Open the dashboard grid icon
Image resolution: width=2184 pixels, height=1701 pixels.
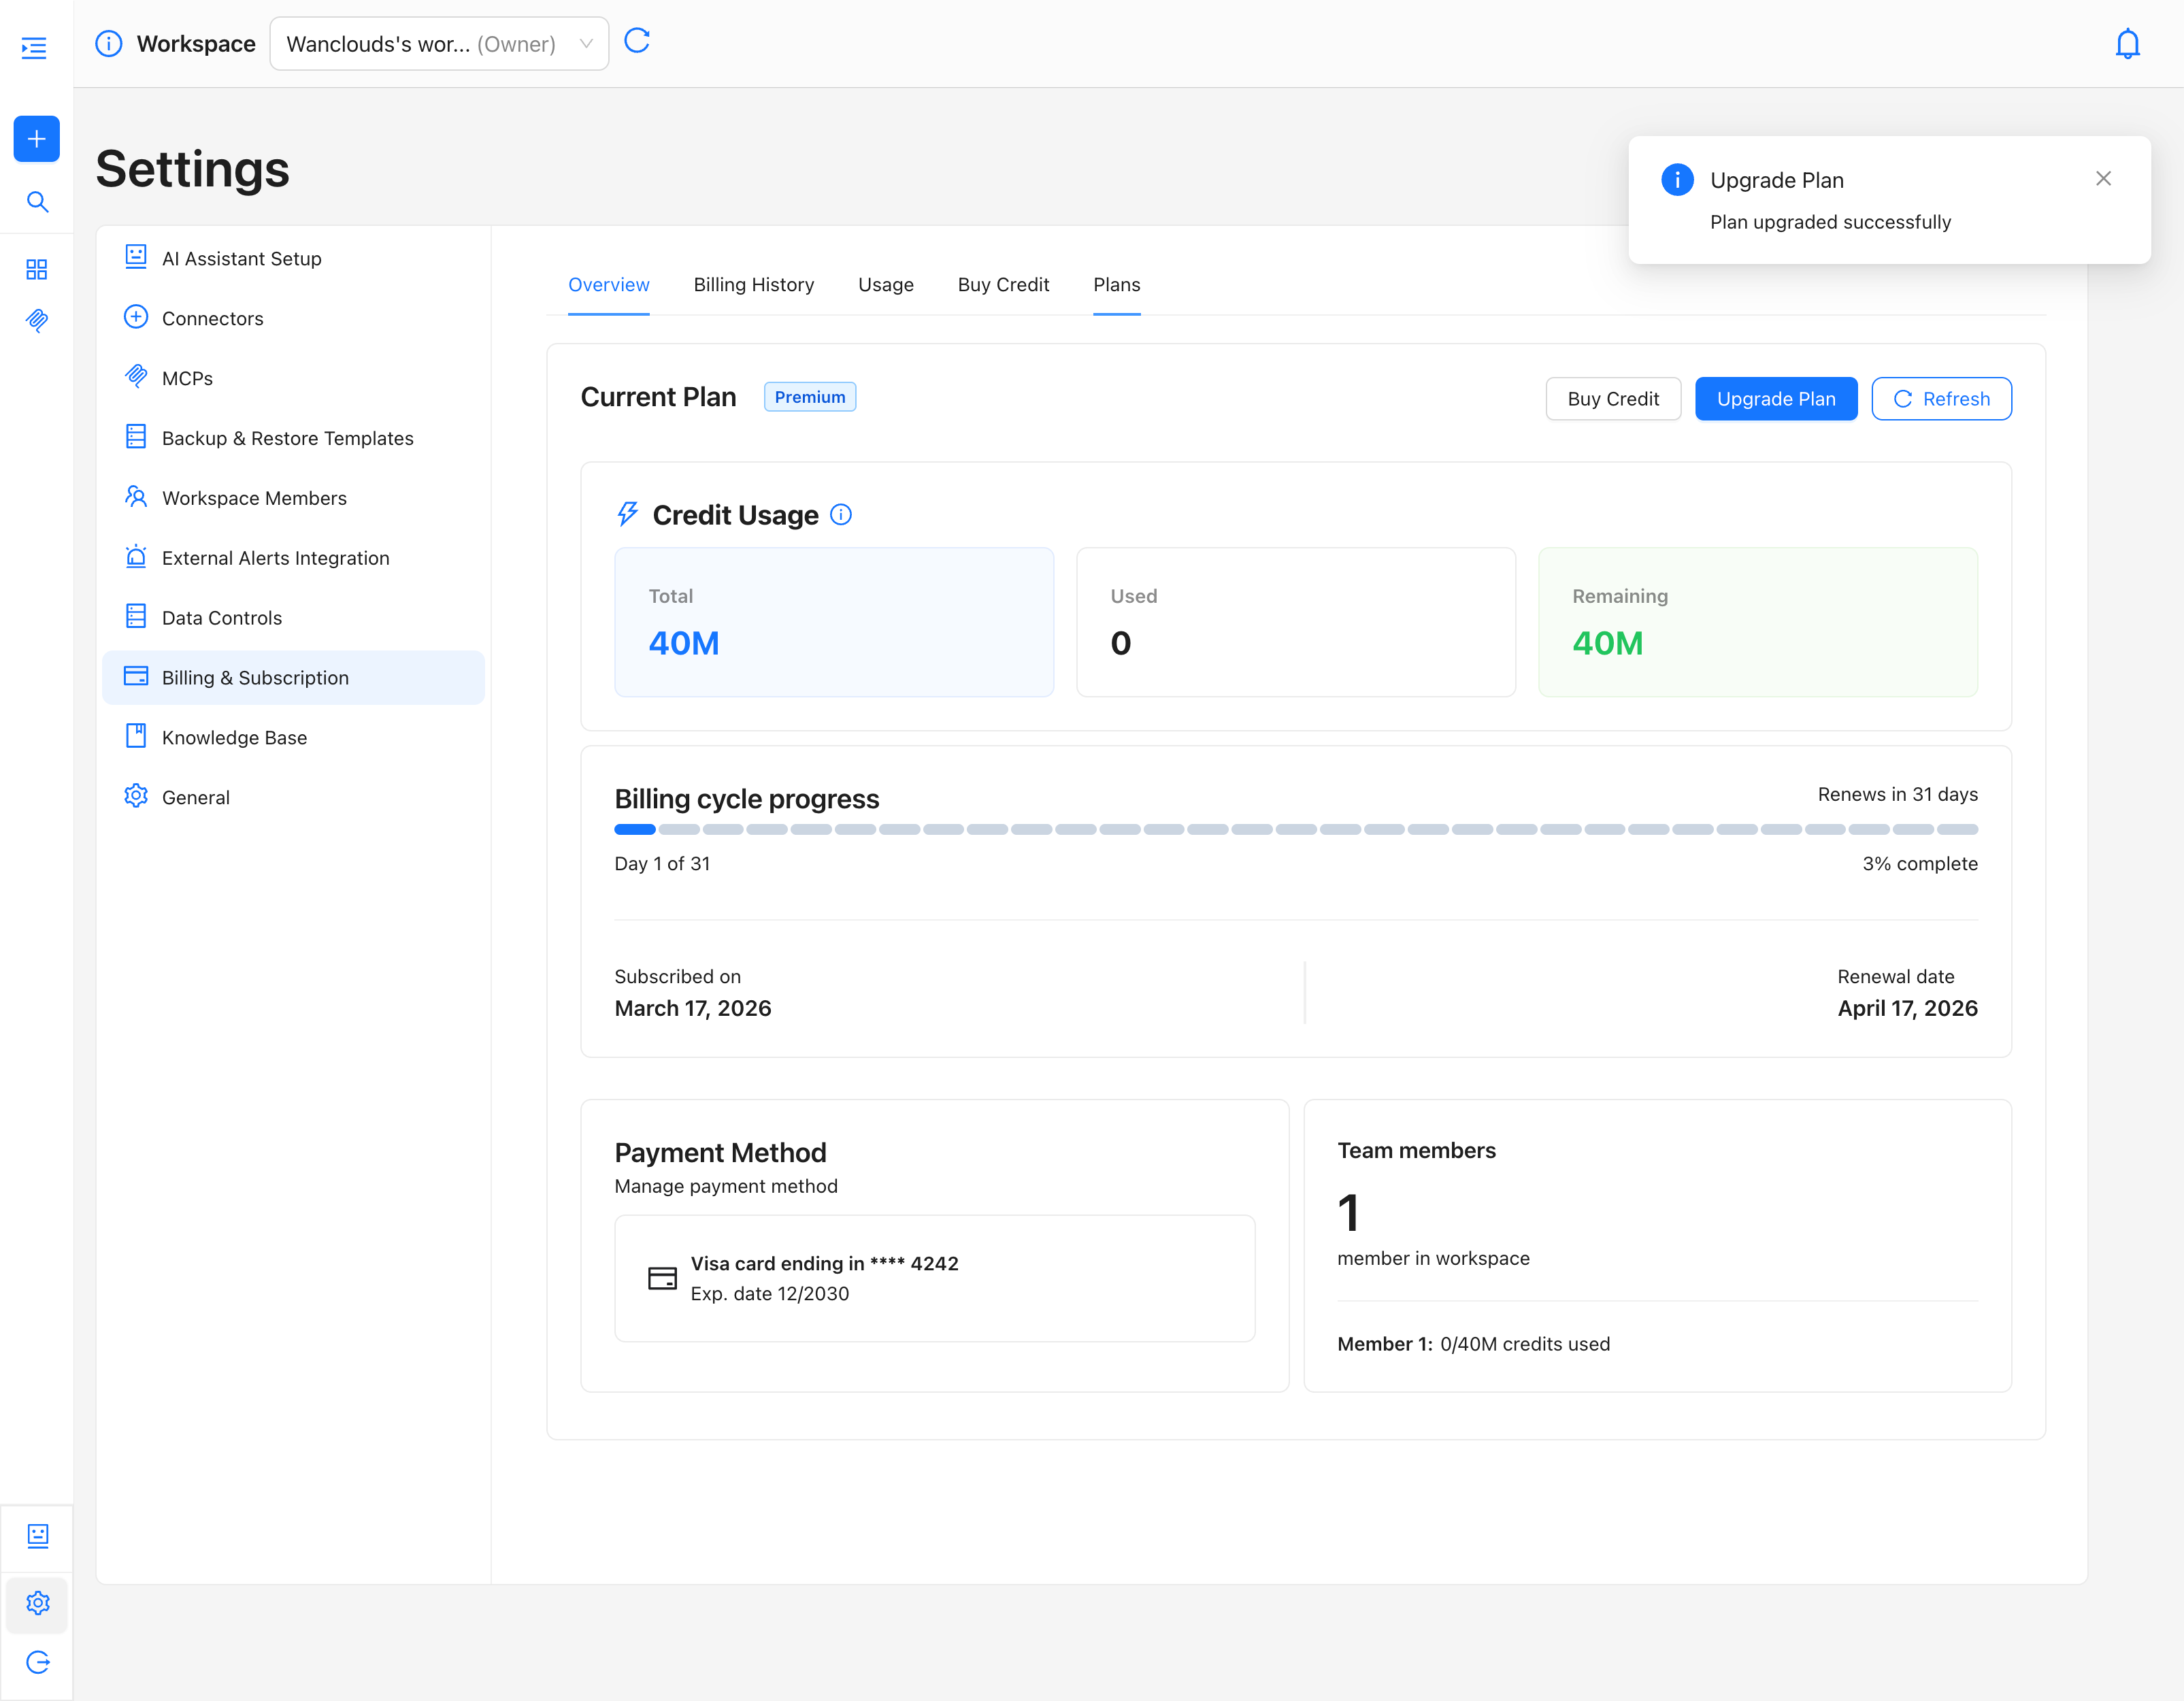pyautogui.click(x=37, y=269)
